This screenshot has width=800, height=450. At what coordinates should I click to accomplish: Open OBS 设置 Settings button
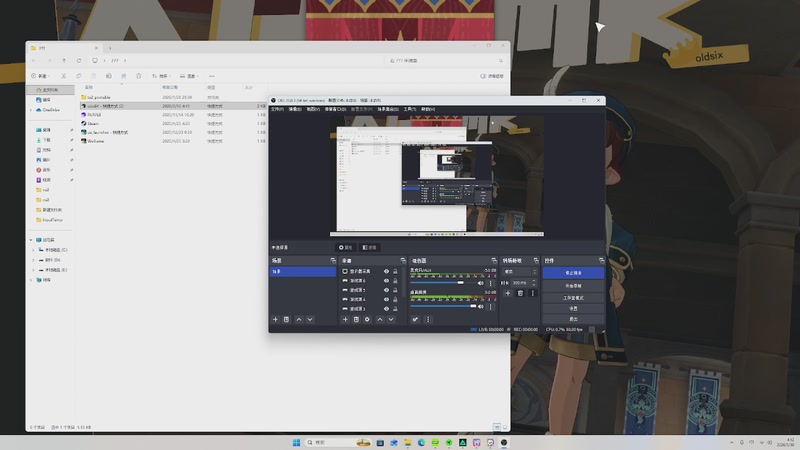click(573, 308)
